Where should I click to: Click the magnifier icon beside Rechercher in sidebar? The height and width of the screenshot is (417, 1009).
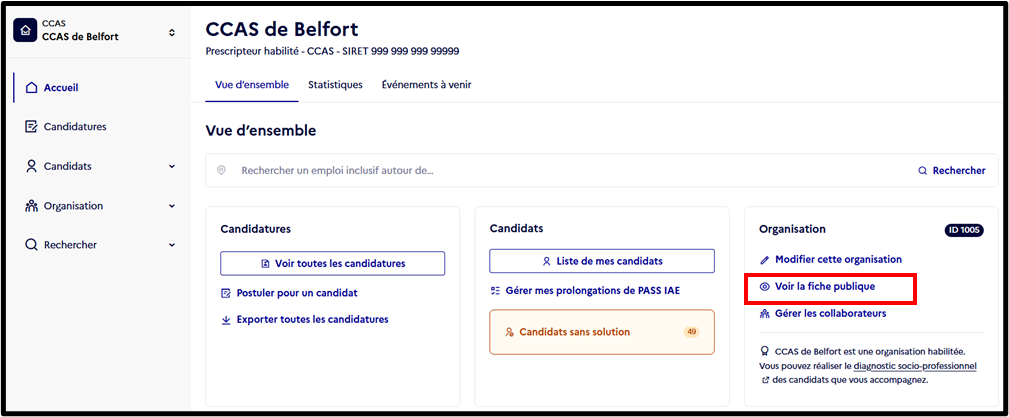pyautogui.click(x=31, y=245)
